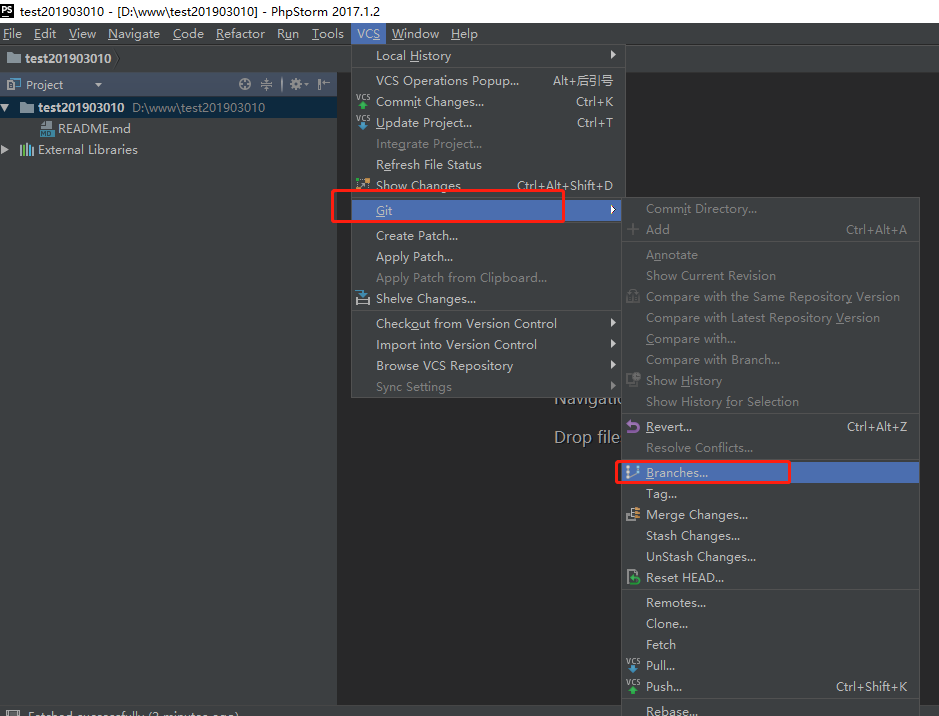This screenshot has width=939, height=716.
Task: Open the Project panel gear settings icon
Action: 298,84
